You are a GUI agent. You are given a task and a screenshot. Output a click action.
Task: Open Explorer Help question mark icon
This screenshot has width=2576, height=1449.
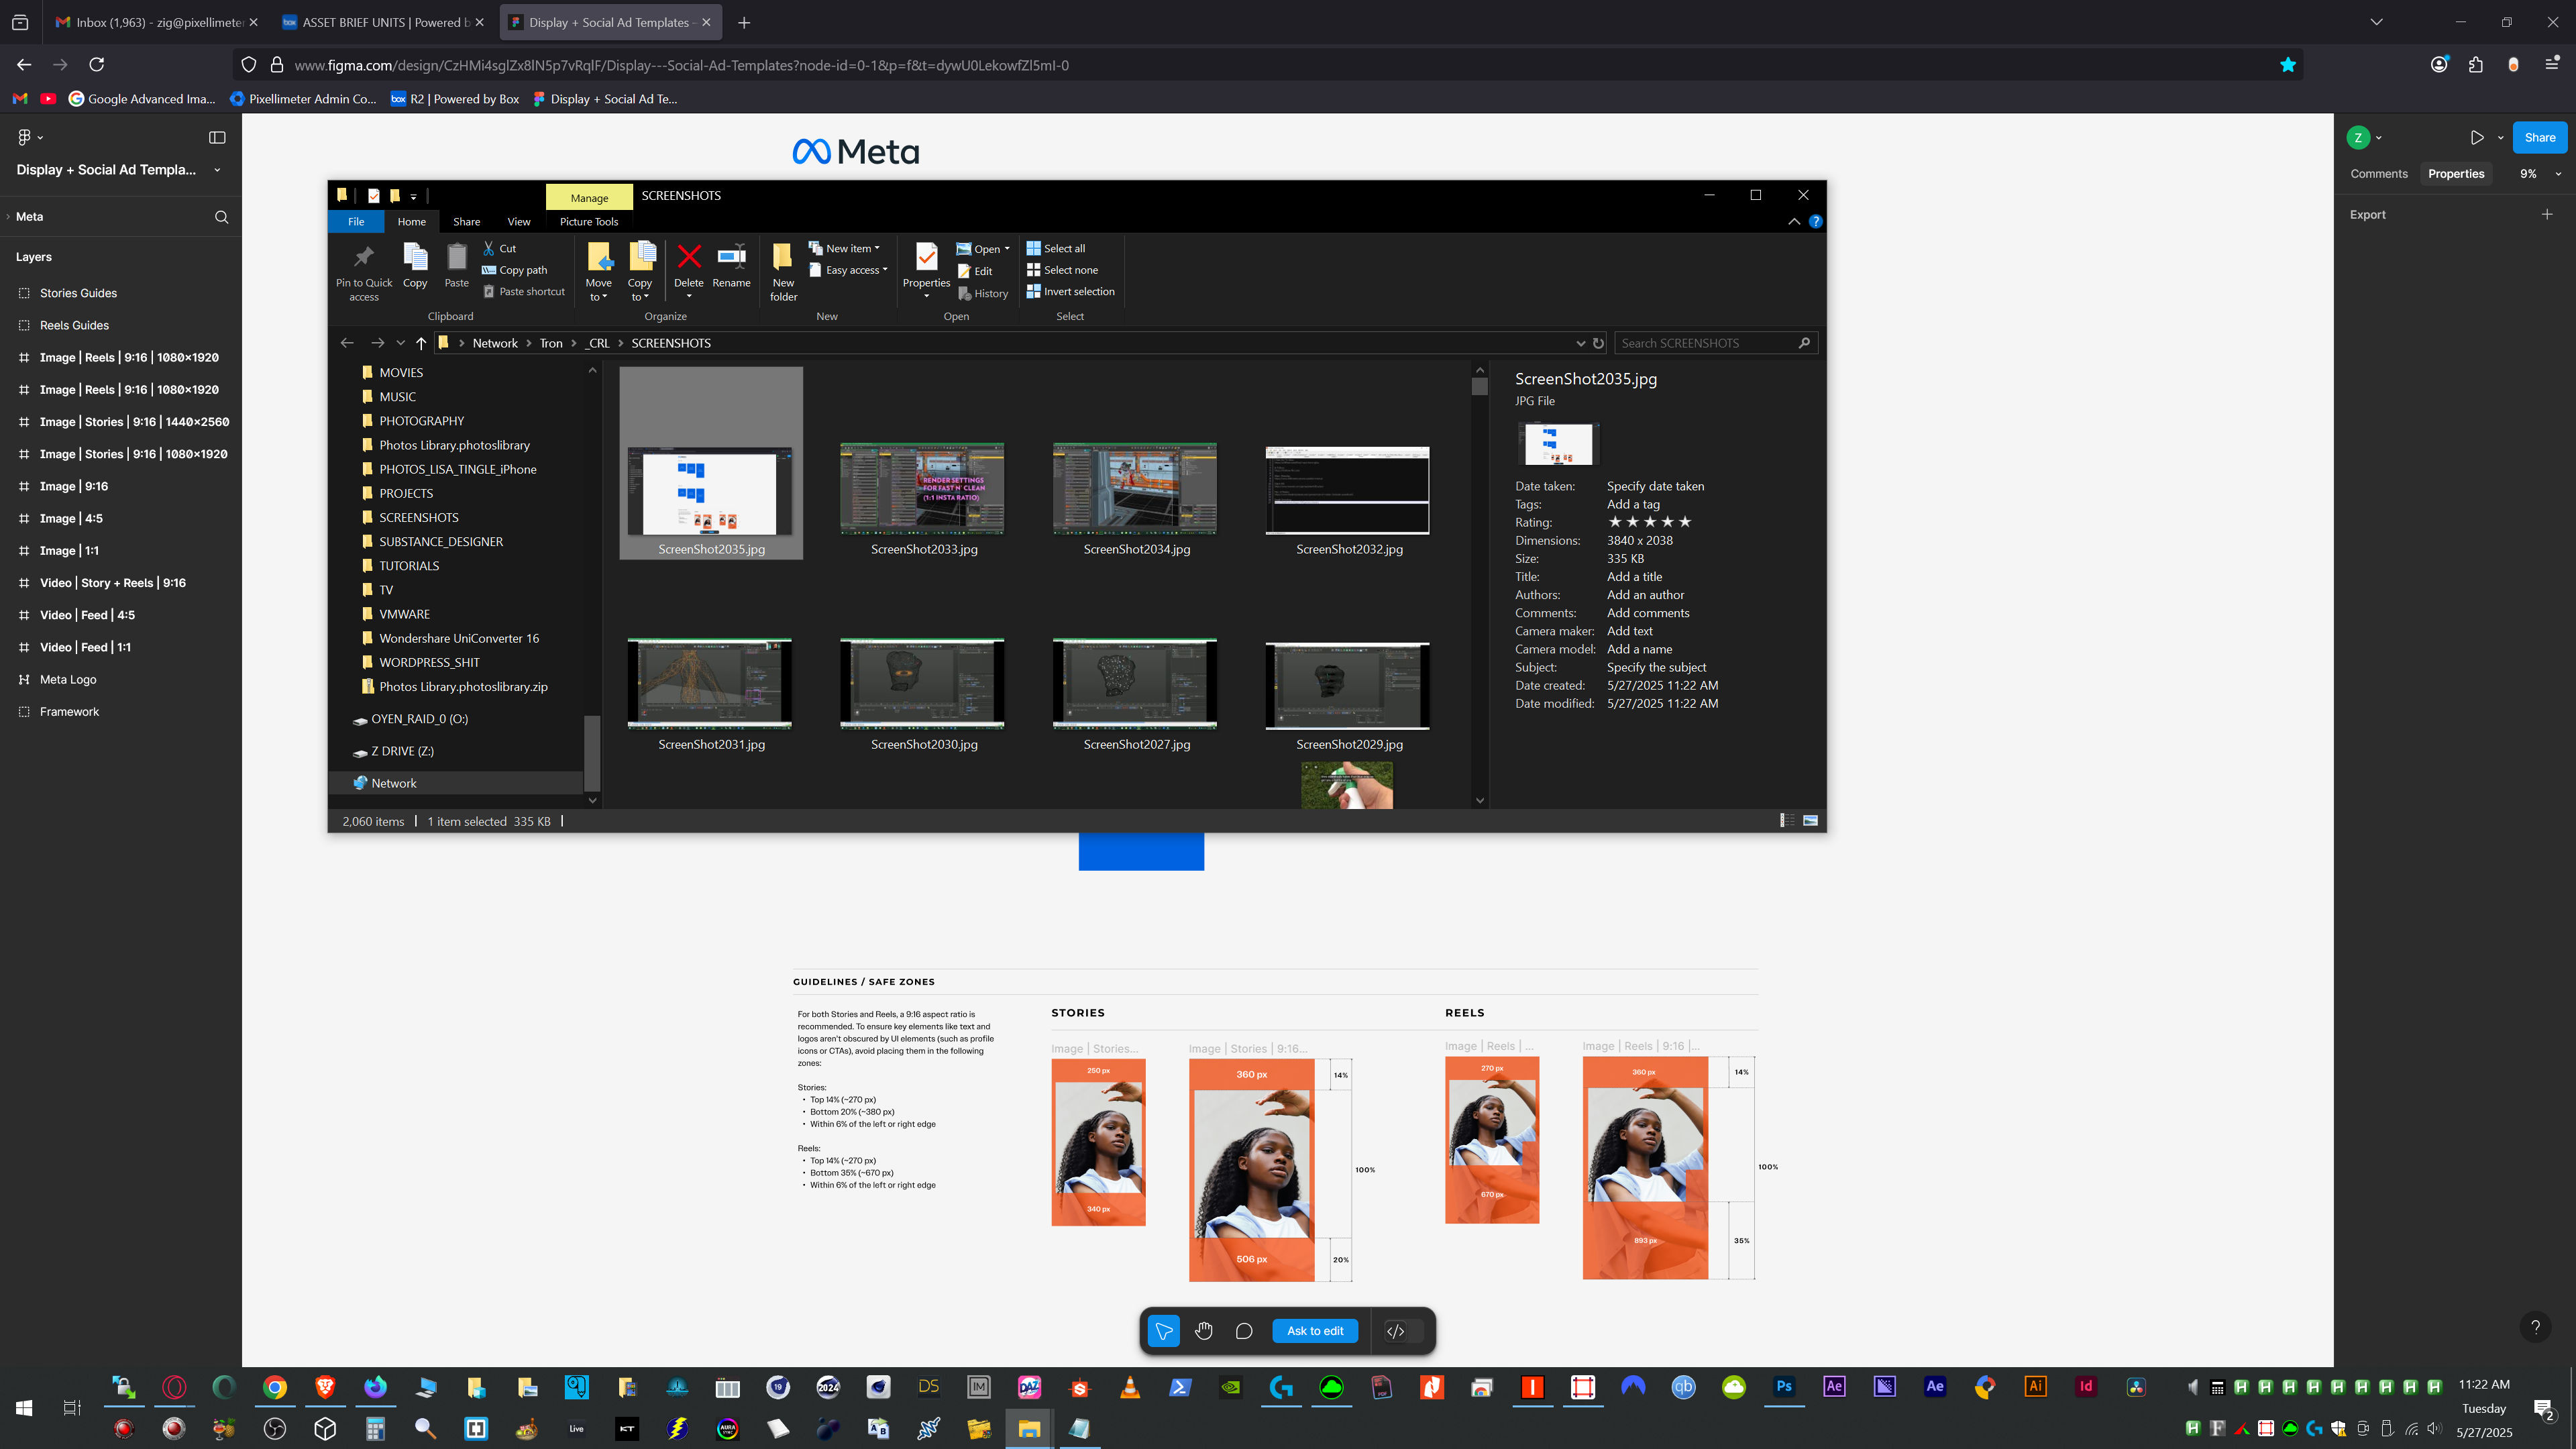coord(1815,221)
